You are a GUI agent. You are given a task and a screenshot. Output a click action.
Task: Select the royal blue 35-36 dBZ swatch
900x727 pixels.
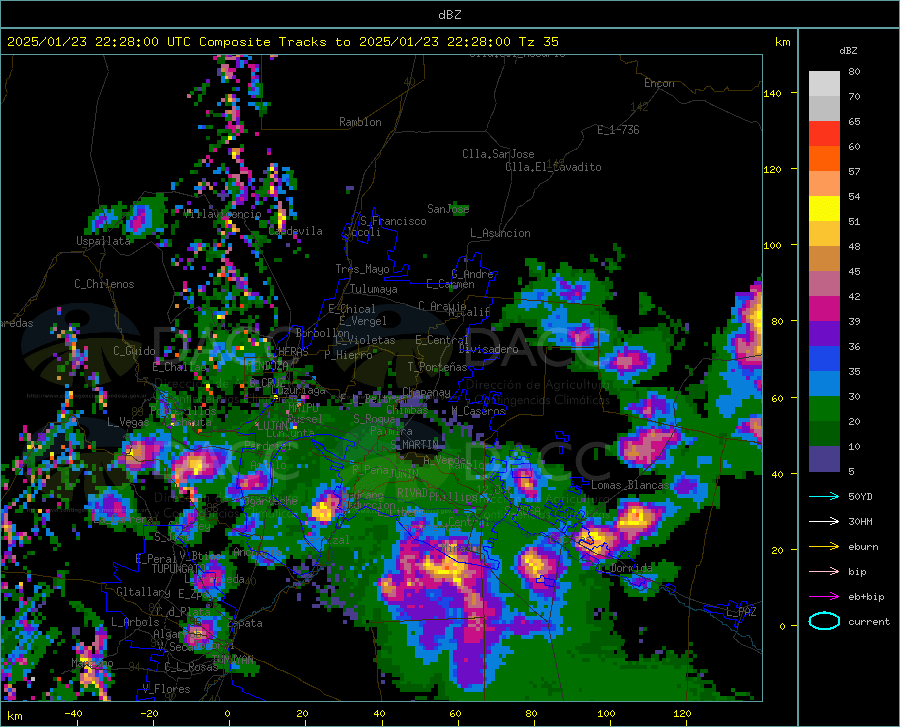click(824, 359)
